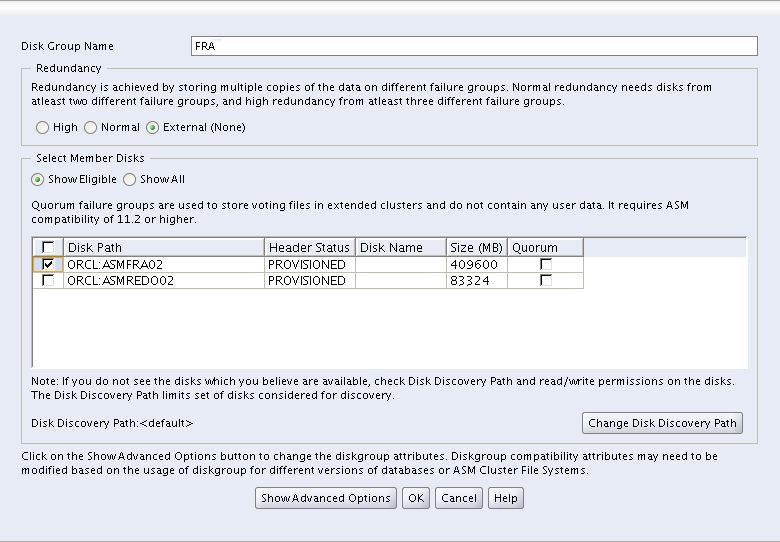Open the Help button

[x=506, y=498]
